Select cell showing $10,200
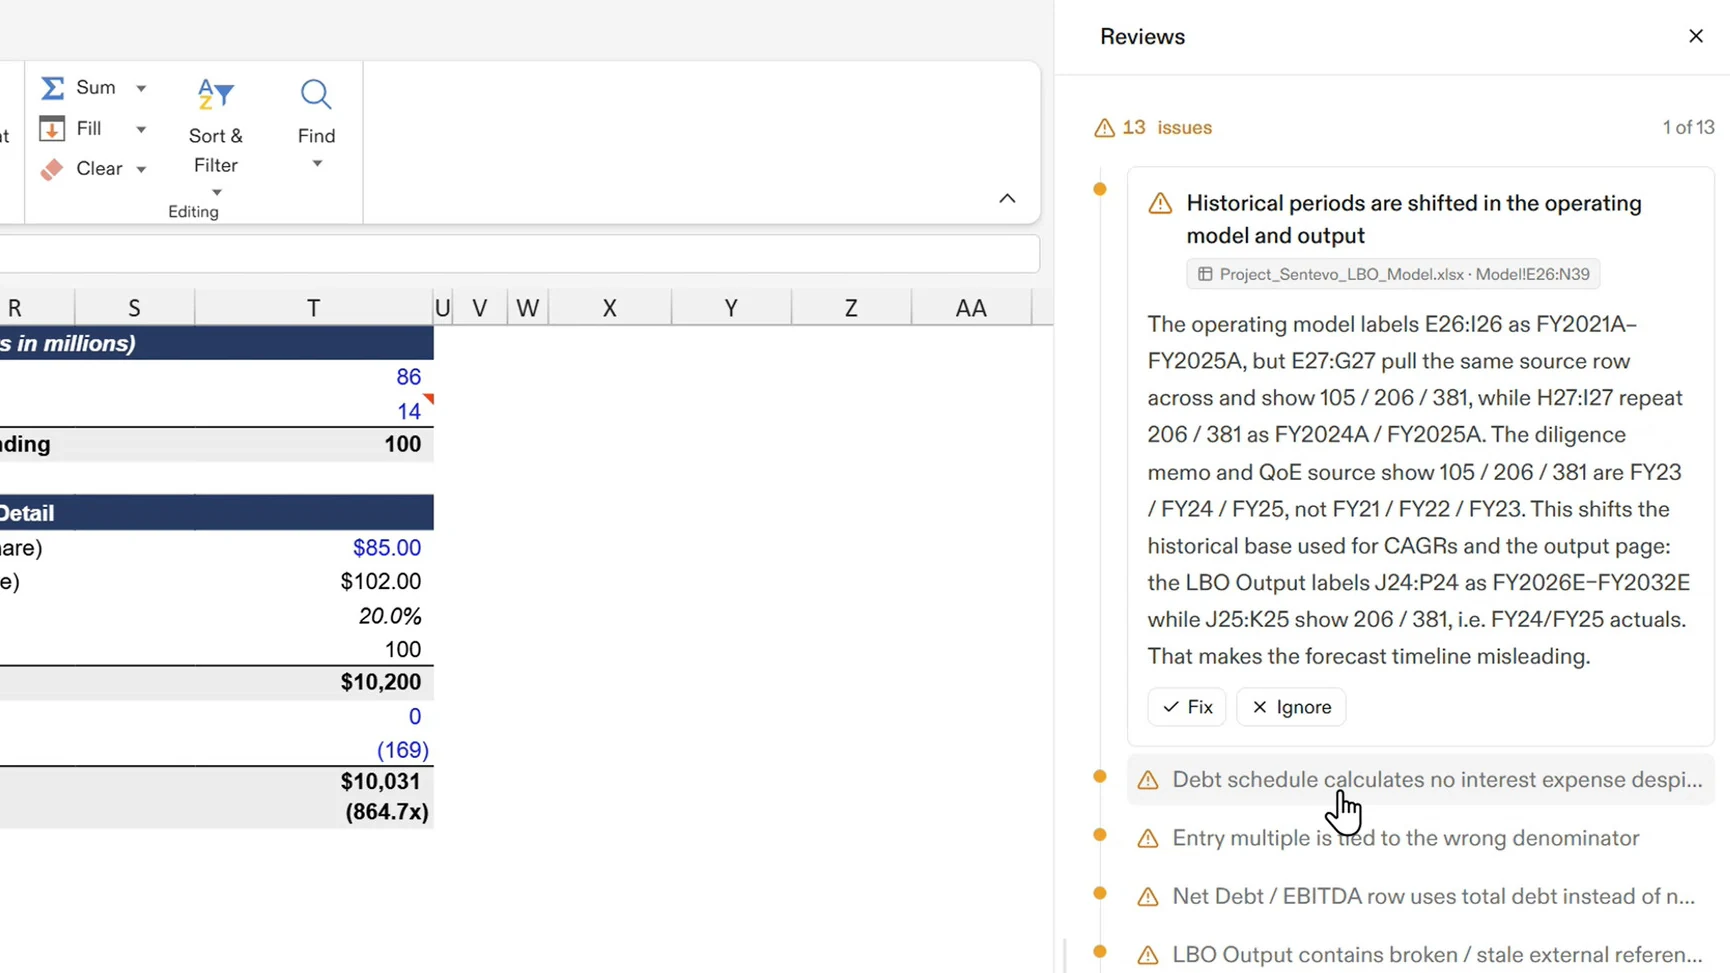 (314, 682)
